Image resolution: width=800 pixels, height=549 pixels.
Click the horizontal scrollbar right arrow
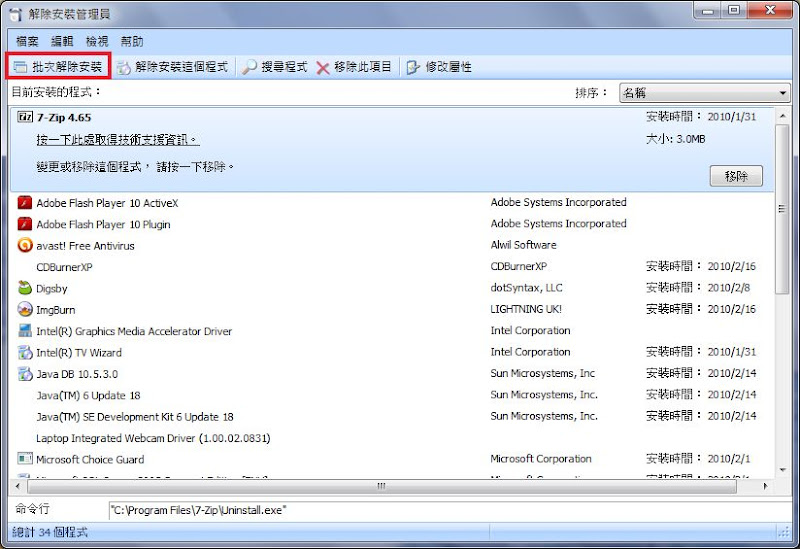point(765,486)
